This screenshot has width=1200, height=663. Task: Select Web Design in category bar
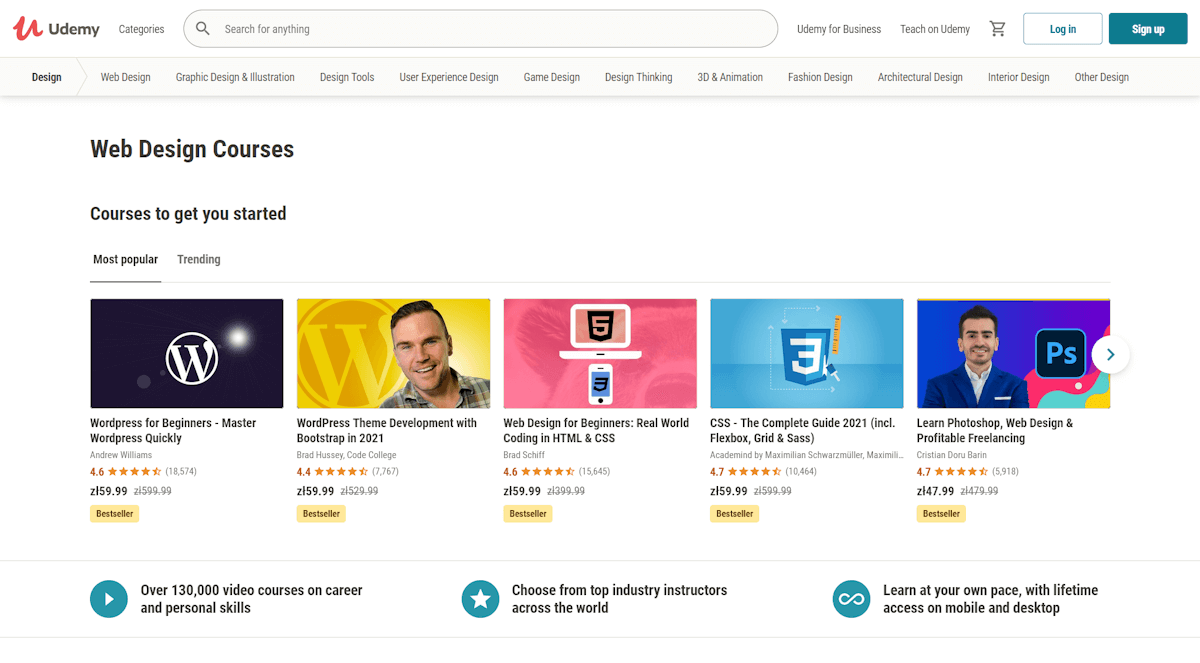125,77
